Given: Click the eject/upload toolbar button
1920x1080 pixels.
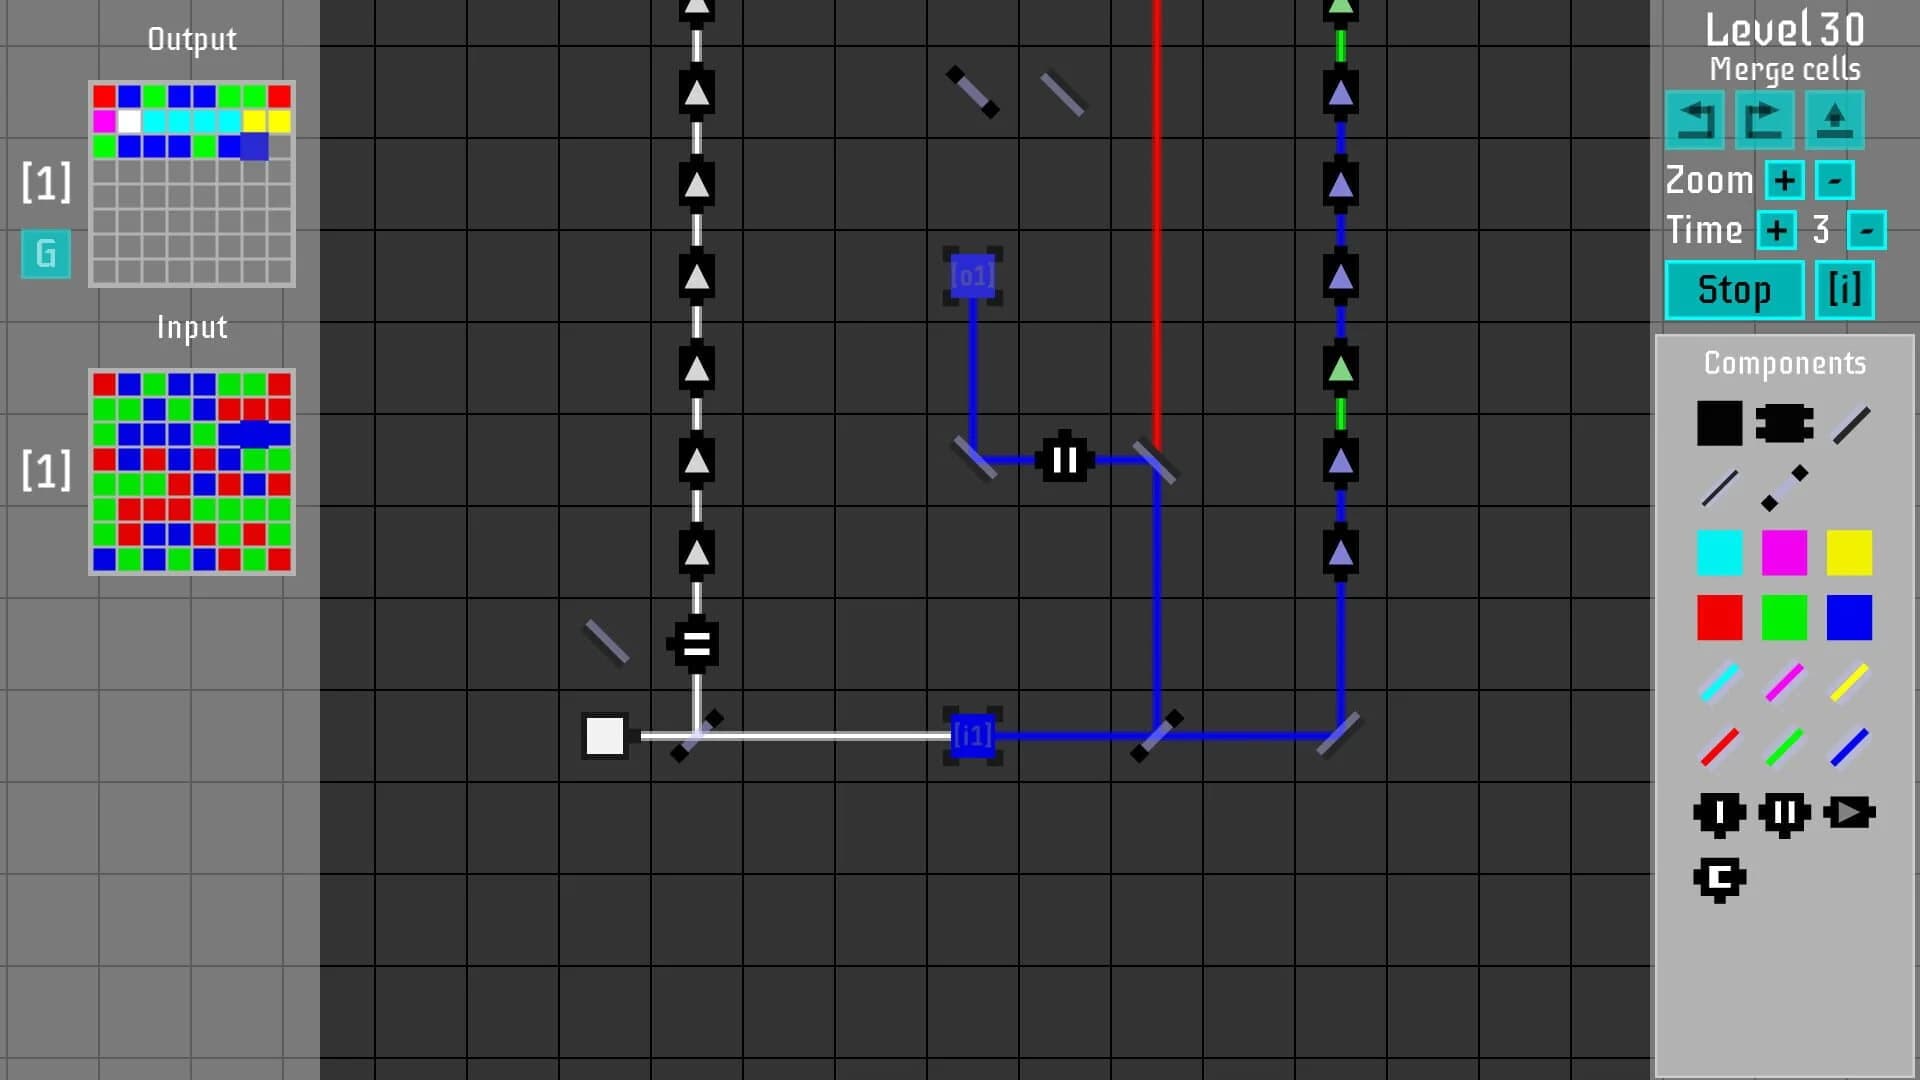Looking at the screenshot, I should coord(1835,120).
